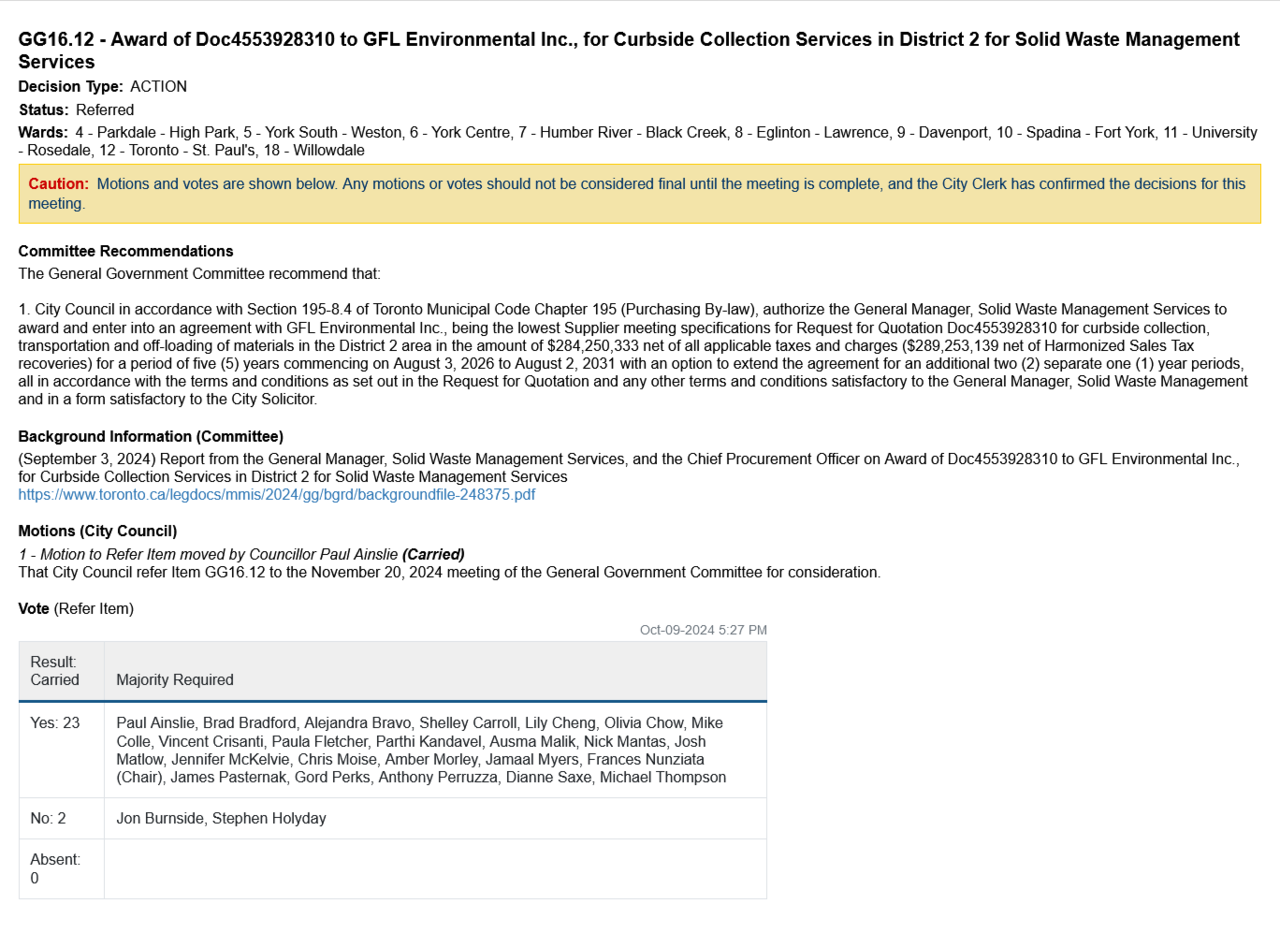
Task: Click the Background Information (Committee) heading
Action: coord(150,437)
